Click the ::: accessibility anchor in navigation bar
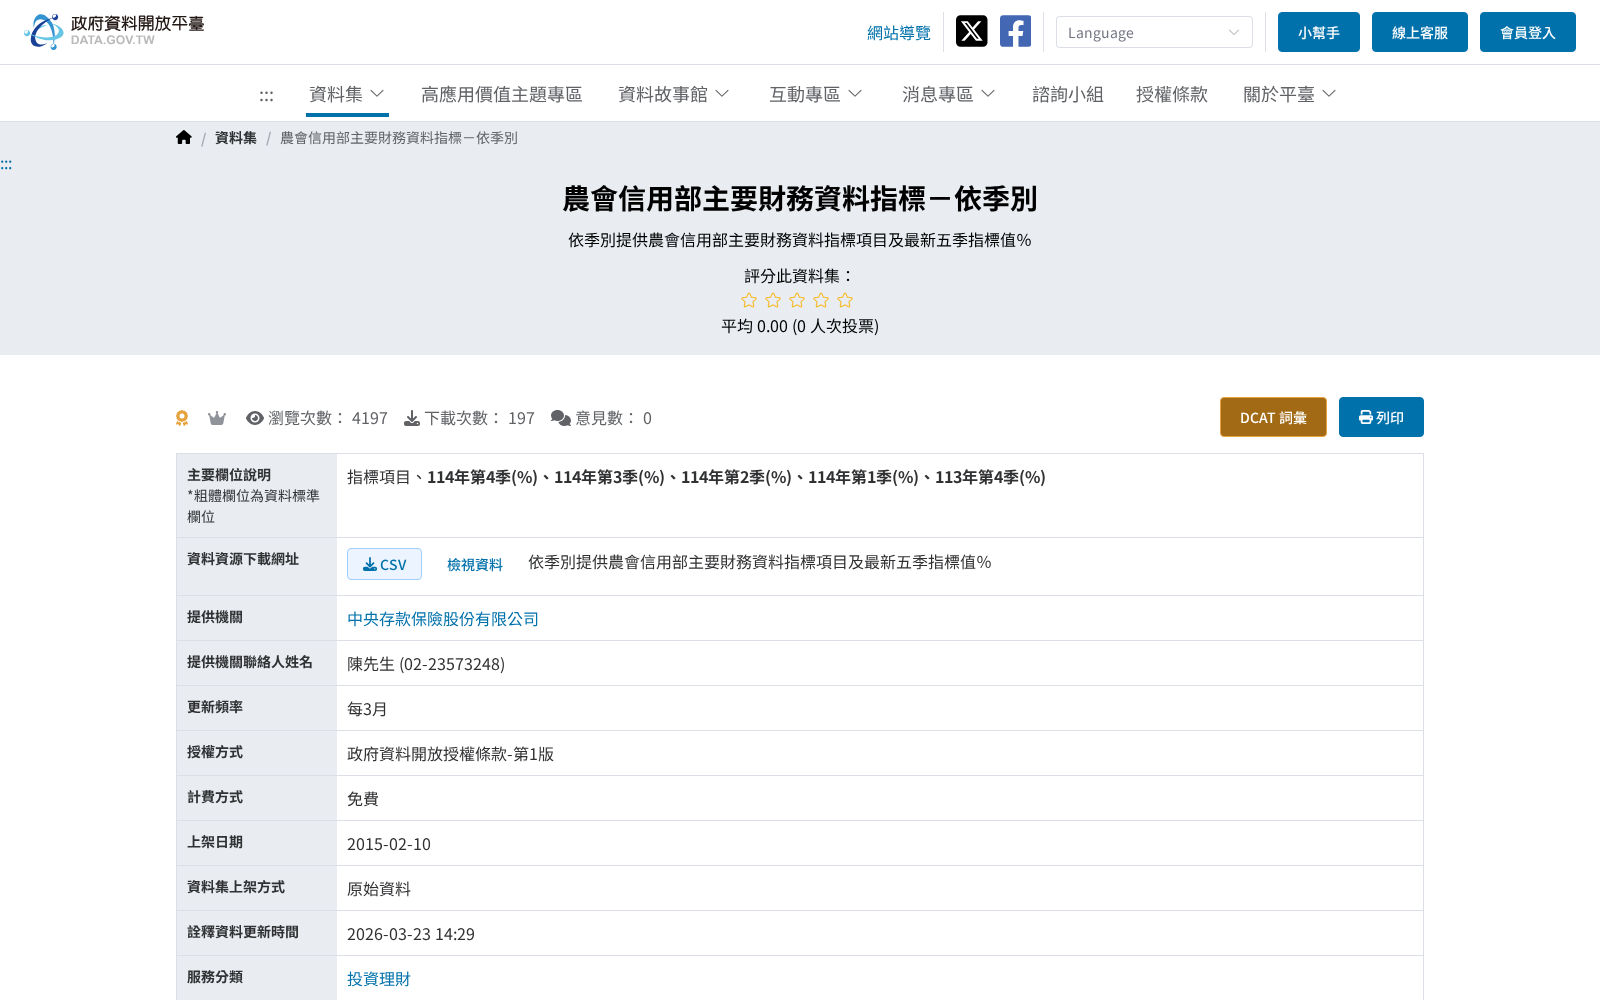The width and height of the screenshot is (1600, 1000). point(266,96)
